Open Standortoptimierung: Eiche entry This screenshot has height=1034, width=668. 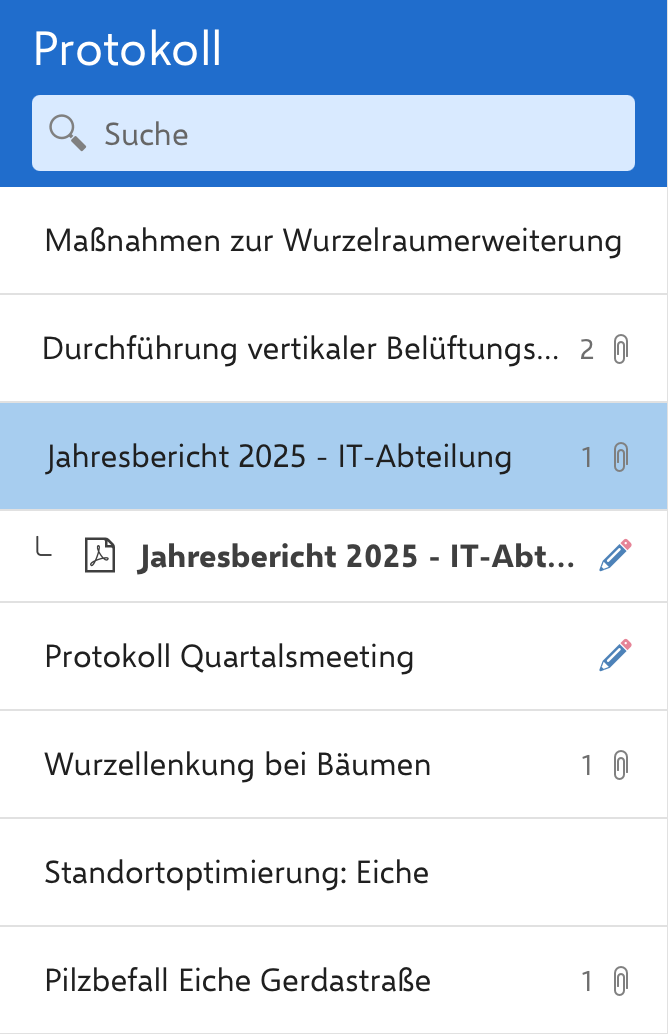(x=237, y=873)
